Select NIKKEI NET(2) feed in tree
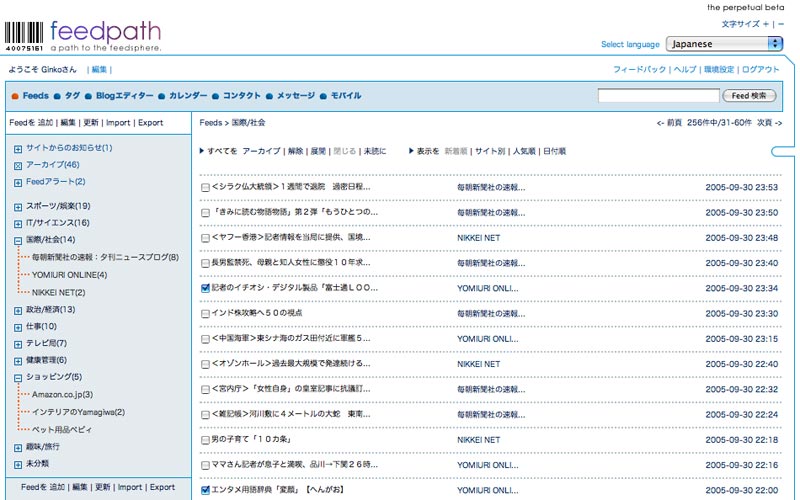The image size is (800, 500). coord(59,293)
